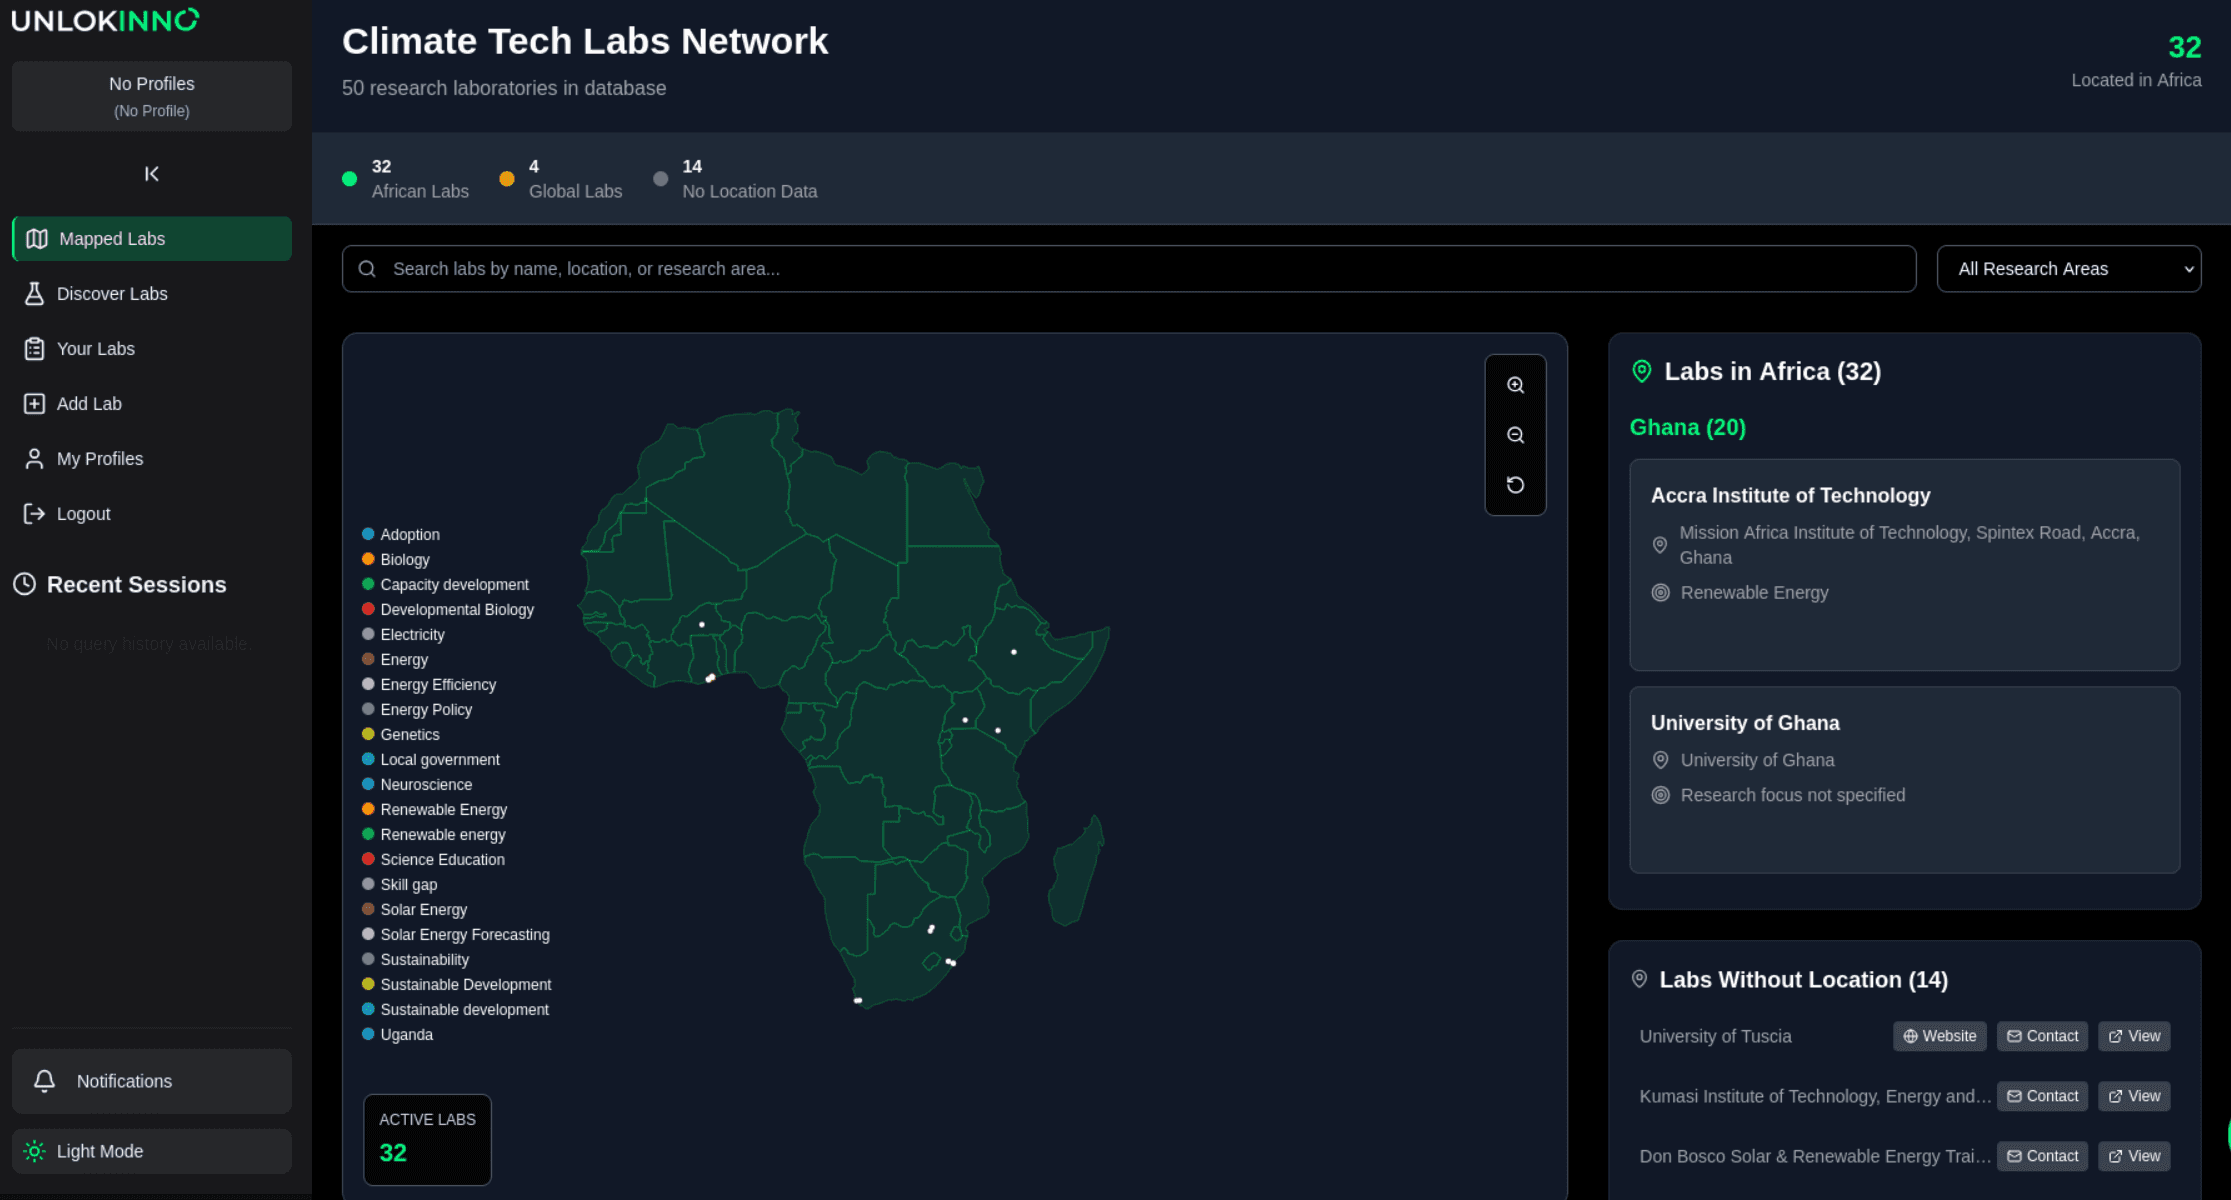This screenshot has height=1200, width=2231.
Task: Go to My Profiles in the sidebar
Action: (100, 459)
